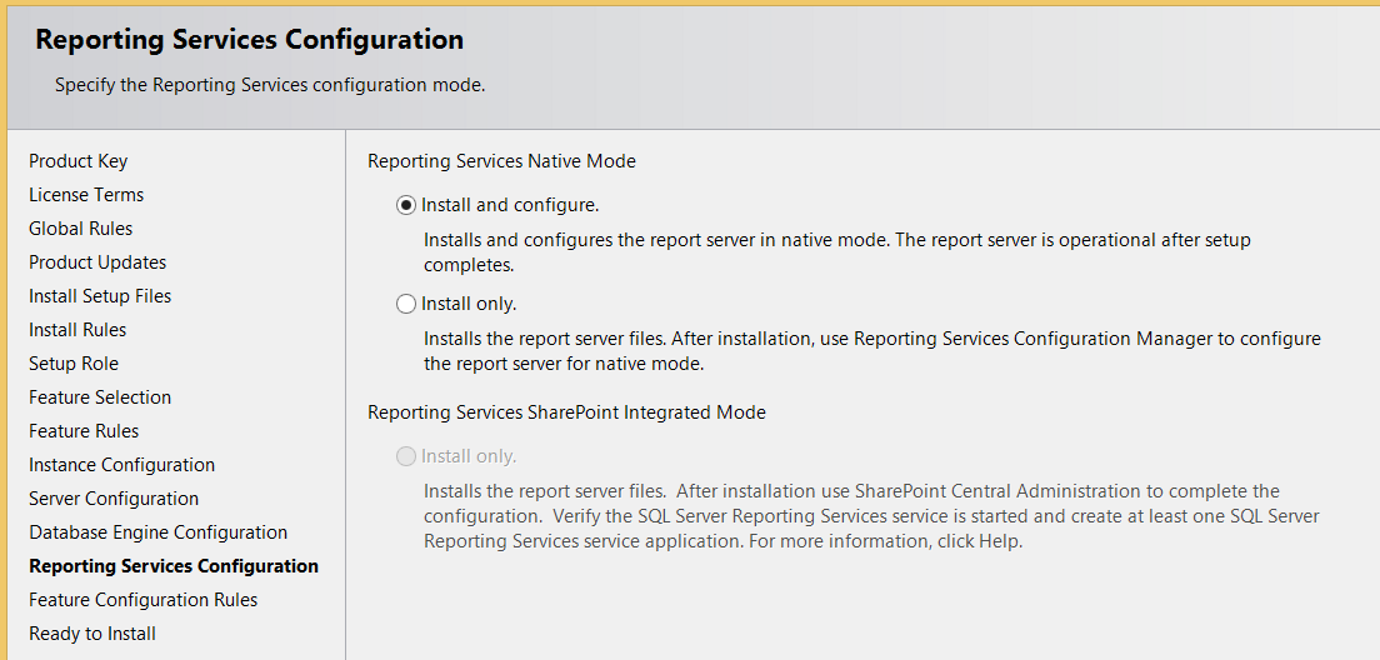Open the Product Updates step
This screenshot has width=1380, height=660.
pyautogui.click(x=98, y=262)
